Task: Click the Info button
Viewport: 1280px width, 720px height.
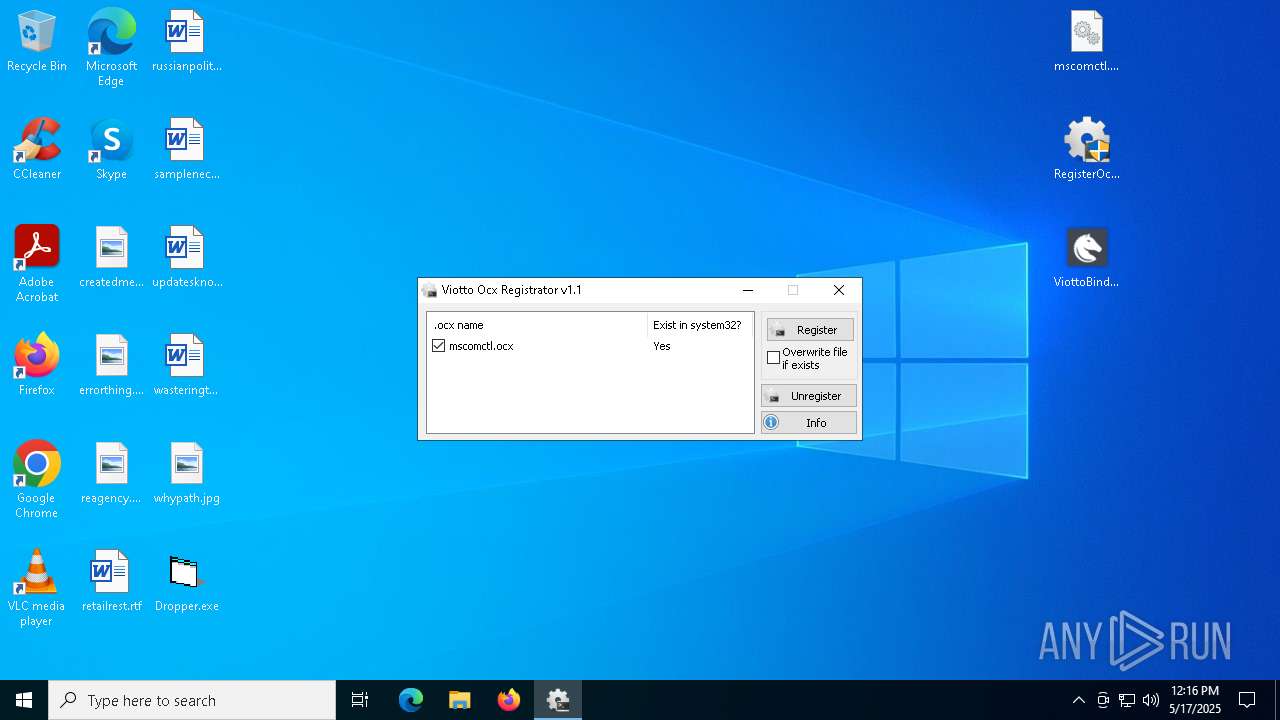Action: [809, 423]
